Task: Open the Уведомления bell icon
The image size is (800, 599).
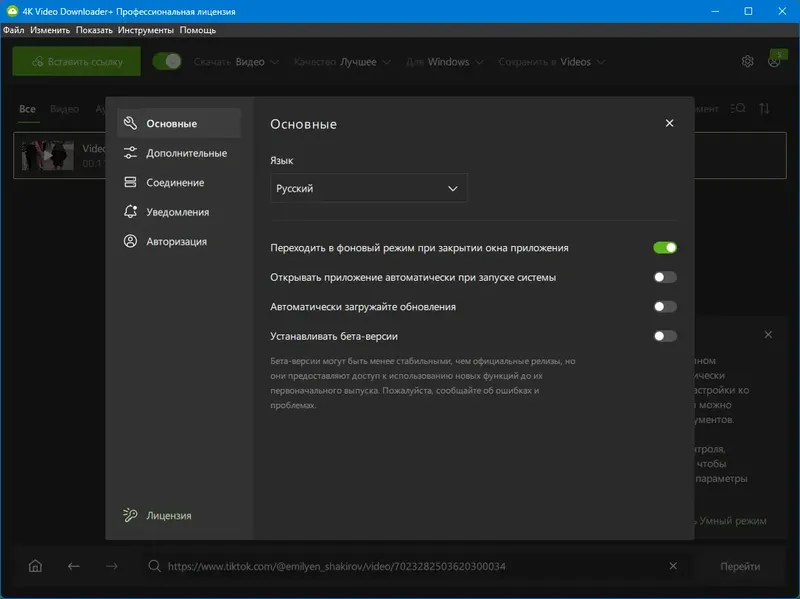Action: pyautogui.click(x=131, y=212)
